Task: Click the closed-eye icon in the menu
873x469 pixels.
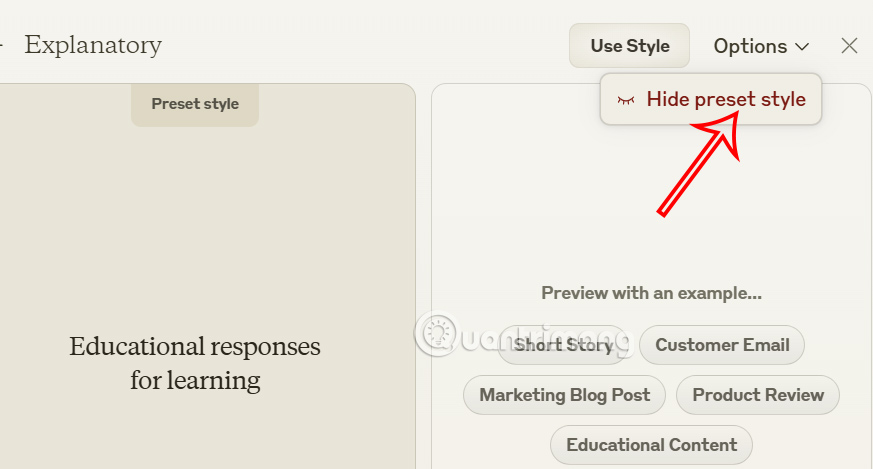Action: (626, 100)
